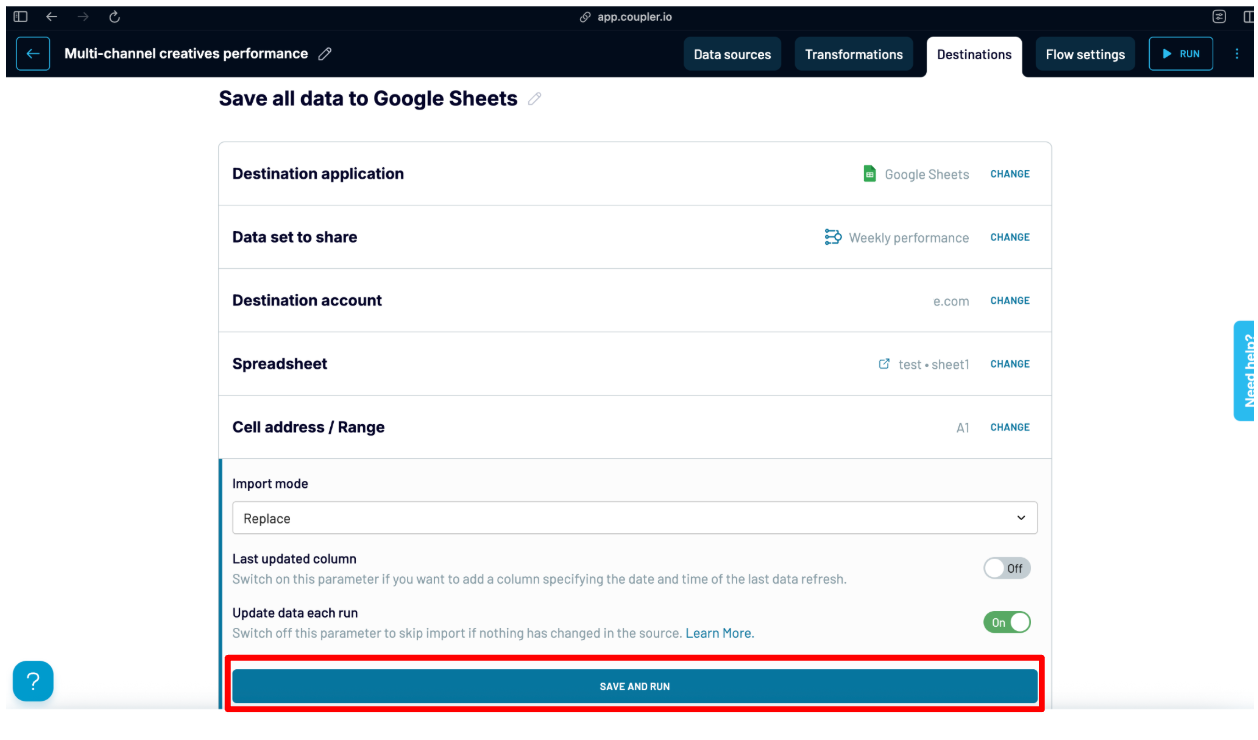Switch to the Data sources tab
Image resolution: width=1258 pixels, height=740 pixels.
pos(732,55)
